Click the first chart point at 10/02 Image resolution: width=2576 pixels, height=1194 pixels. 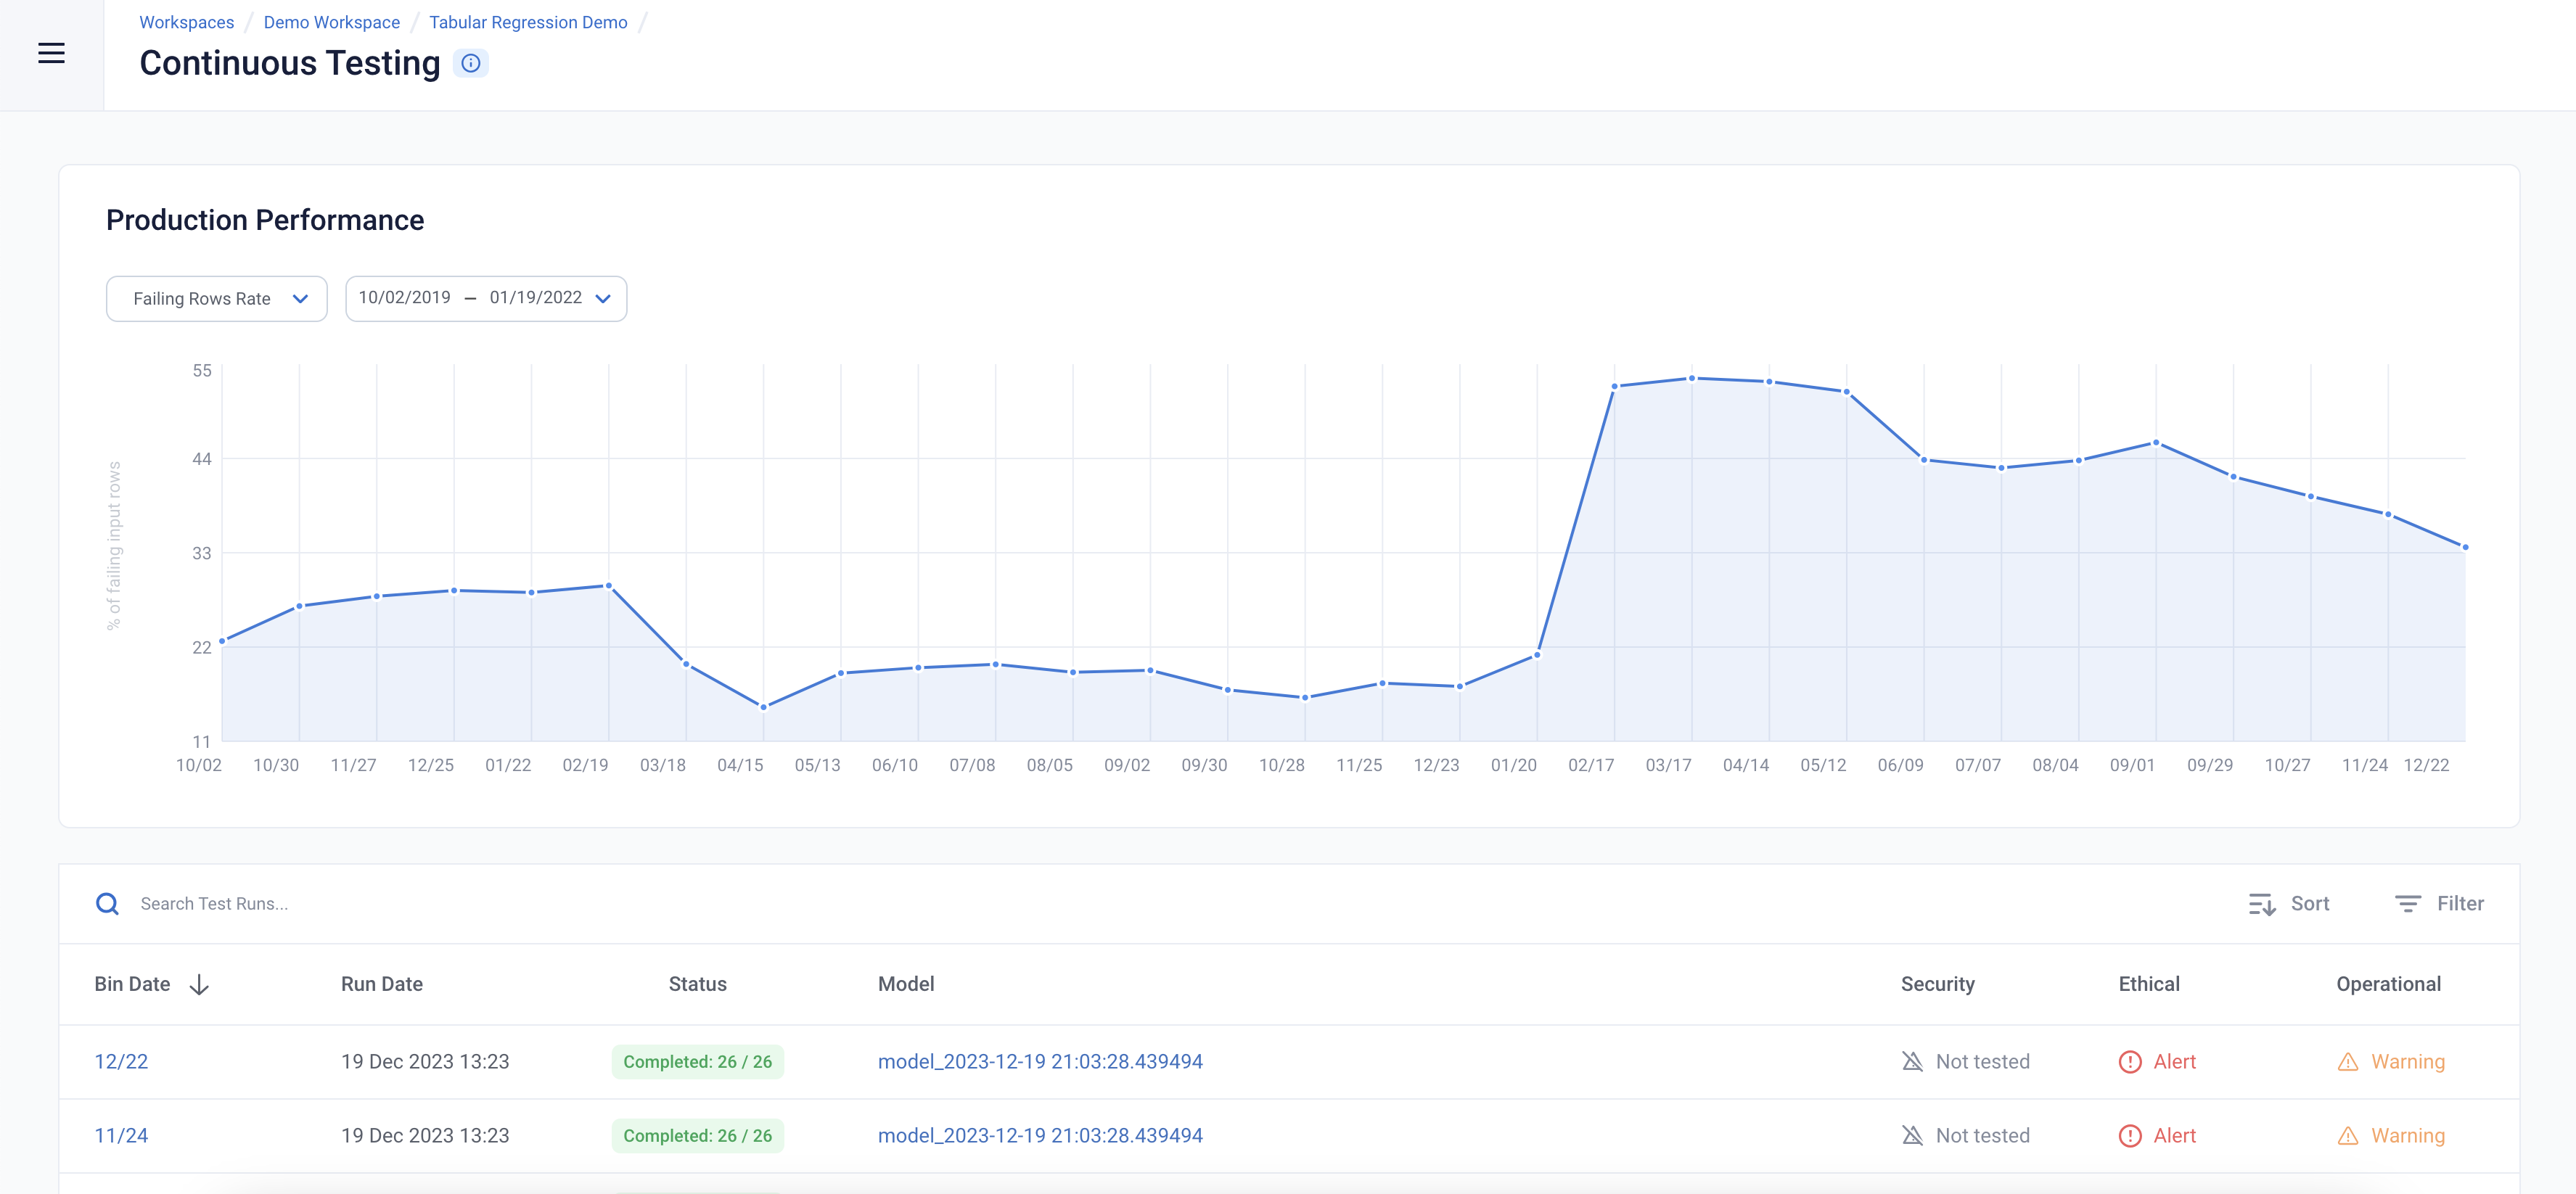coord(222,641)
